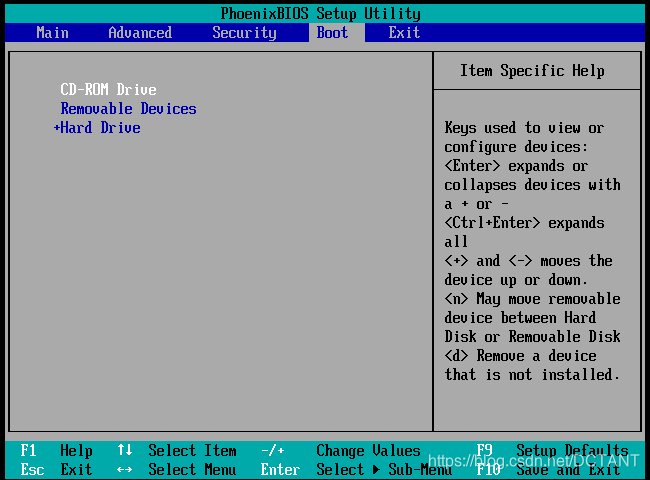Click the PhoenixBIOS Setup Utility title
The width and height of the screenshot is (650, 480).
pos(320,14)
